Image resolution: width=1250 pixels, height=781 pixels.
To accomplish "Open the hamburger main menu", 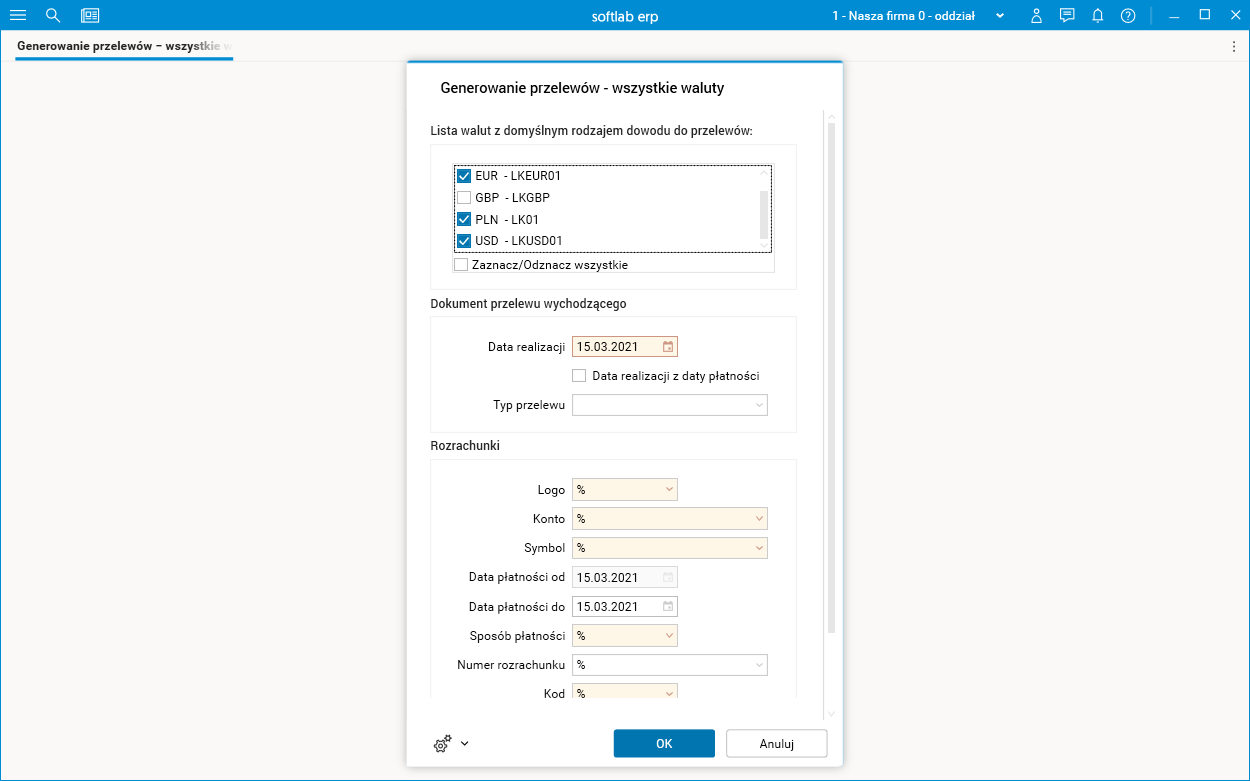I will pos(17,15).
